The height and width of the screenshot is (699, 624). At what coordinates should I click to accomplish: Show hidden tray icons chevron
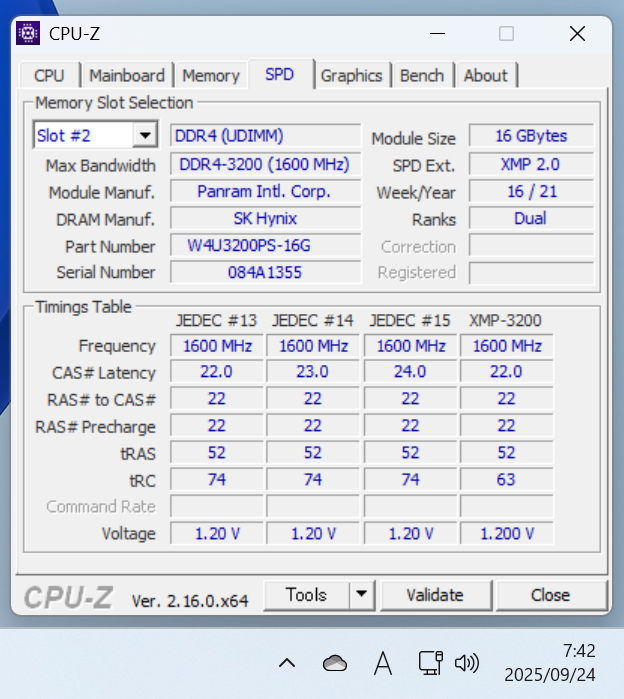coord(287,663)
